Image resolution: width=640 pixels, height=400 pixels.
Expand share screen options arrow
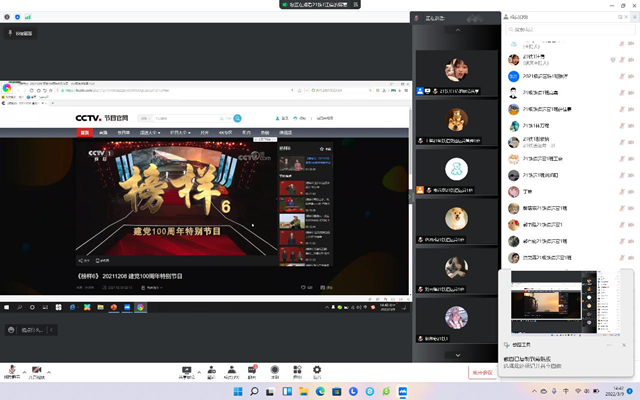[199, 372]
